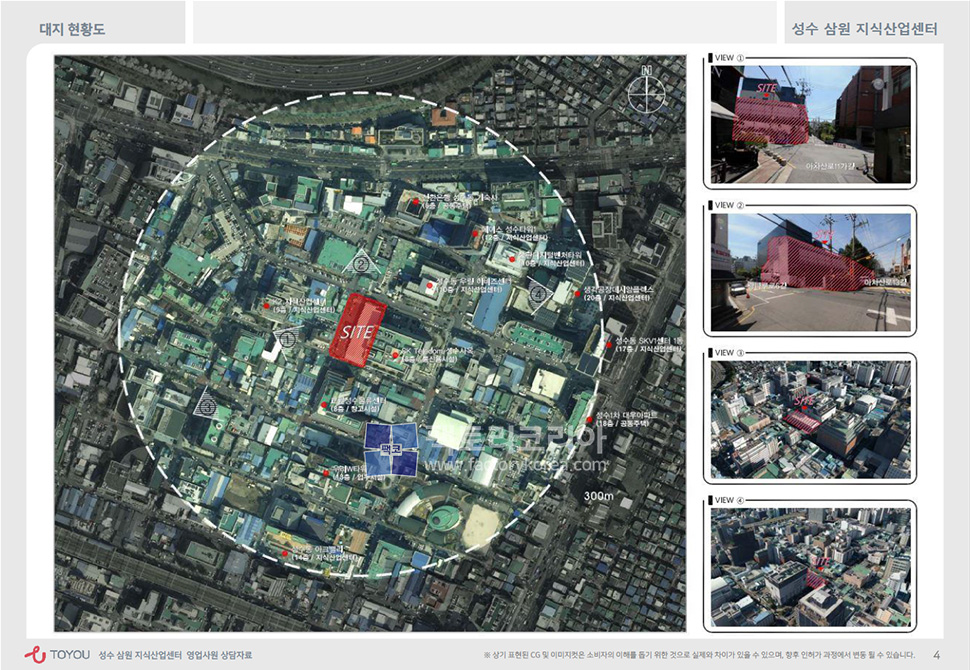Image resolution: width=970 pixels, height=670 pixels.
Task: Click the red dot beside the 13층 W타워 label
Action: [327, 473]
